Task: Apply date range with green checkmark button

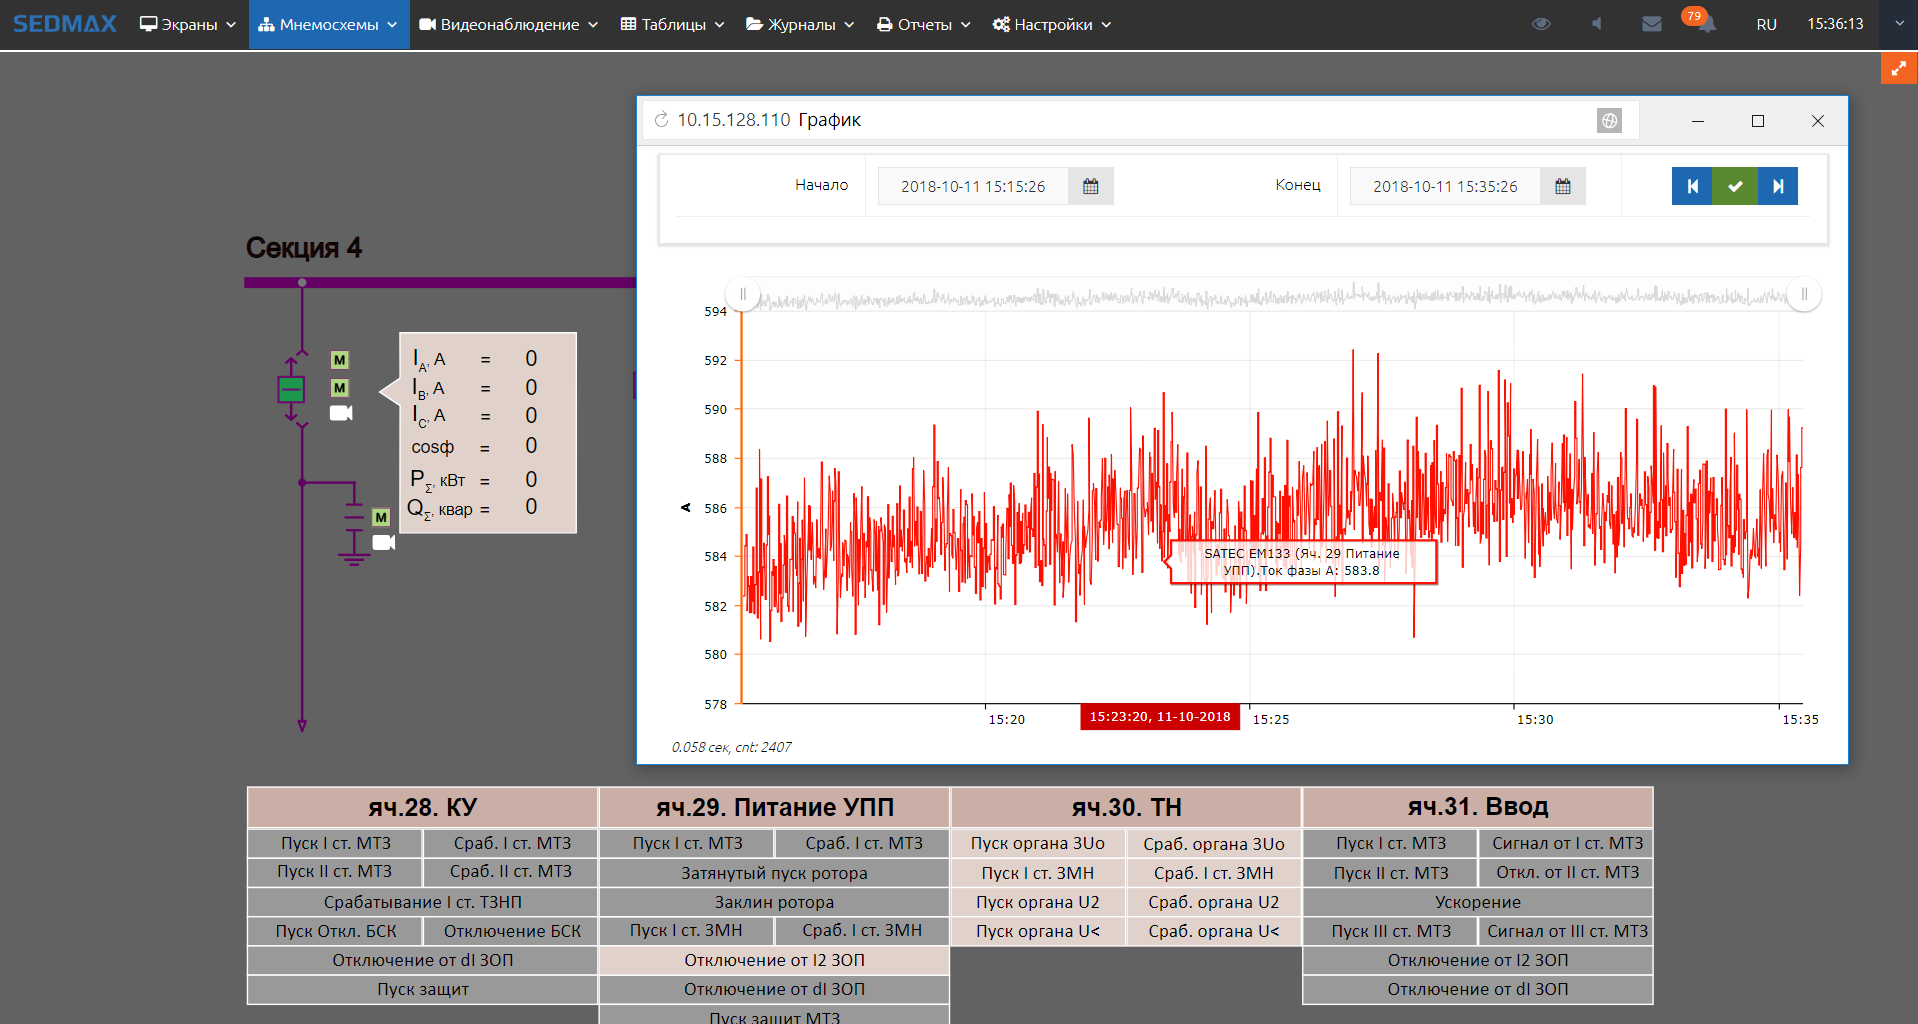Action: click(x=1735, y=186)
